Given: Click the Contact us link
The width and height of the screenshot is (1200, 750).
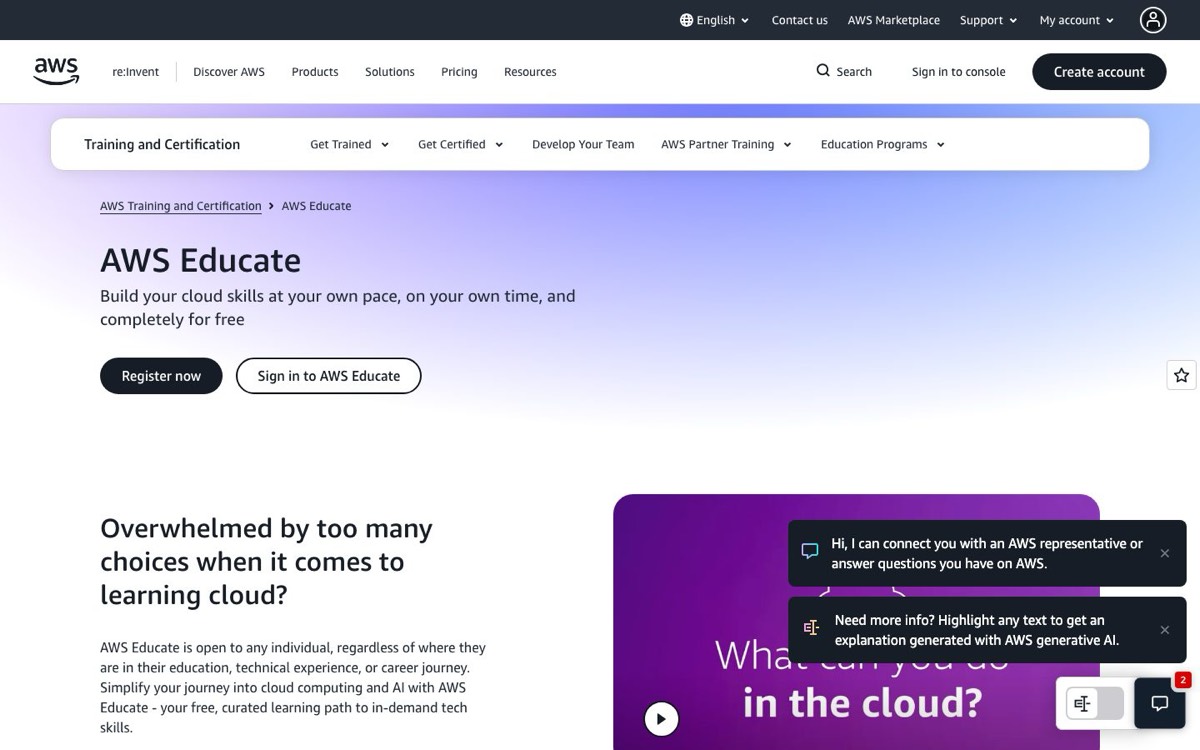Looking at the screenshot, I should pyautogui.click(x=799, y=20).
